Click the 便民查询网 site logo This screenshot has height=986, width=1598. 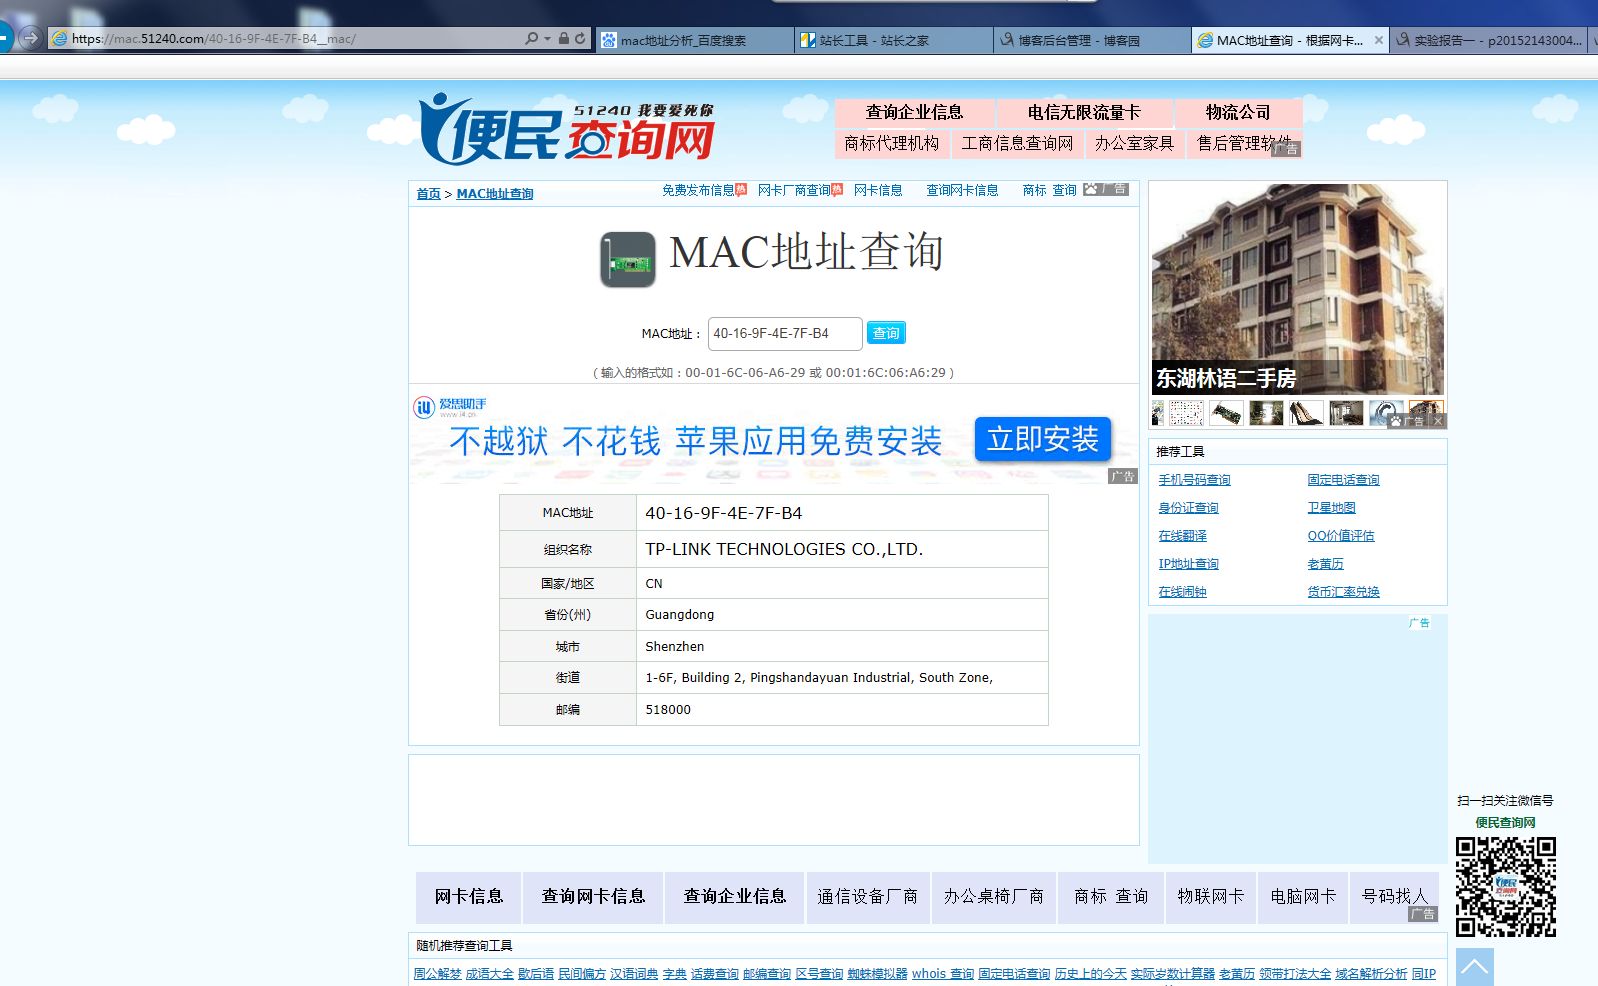click(x=567, y=130)
